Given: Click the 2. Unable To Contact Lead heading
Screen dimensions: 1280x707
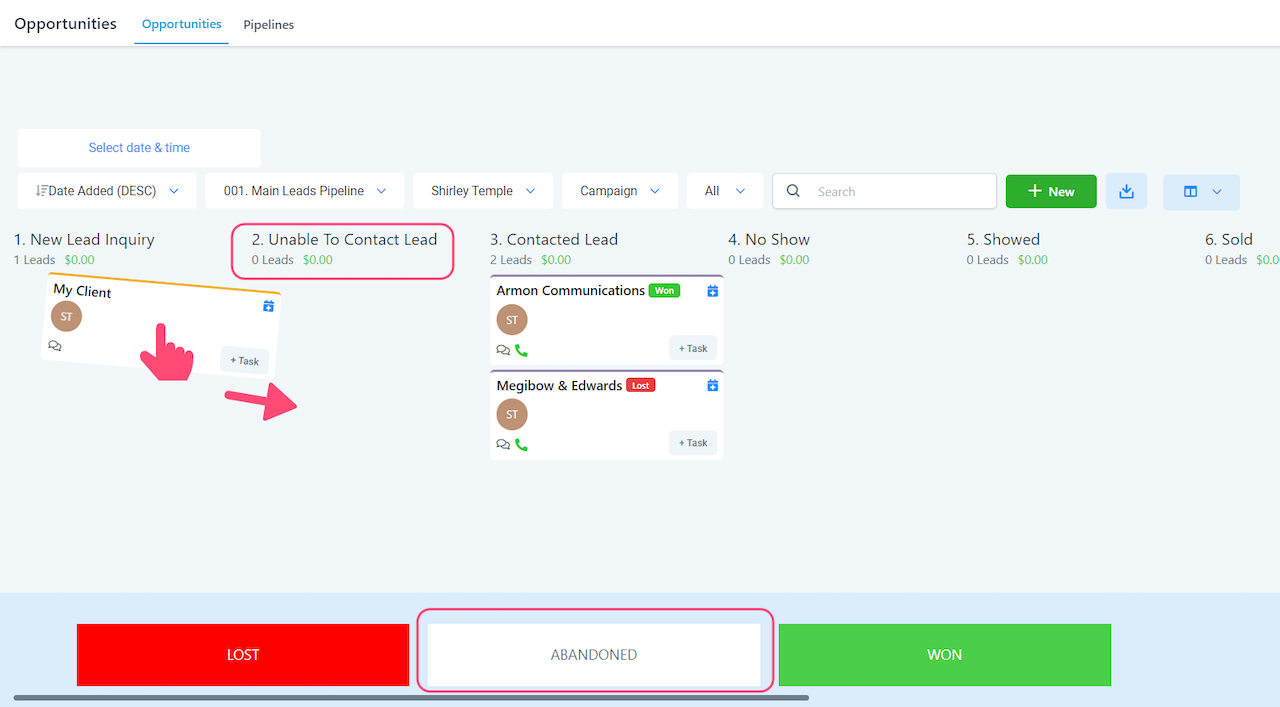Looking at the screenshot, I should click(344, 239).
